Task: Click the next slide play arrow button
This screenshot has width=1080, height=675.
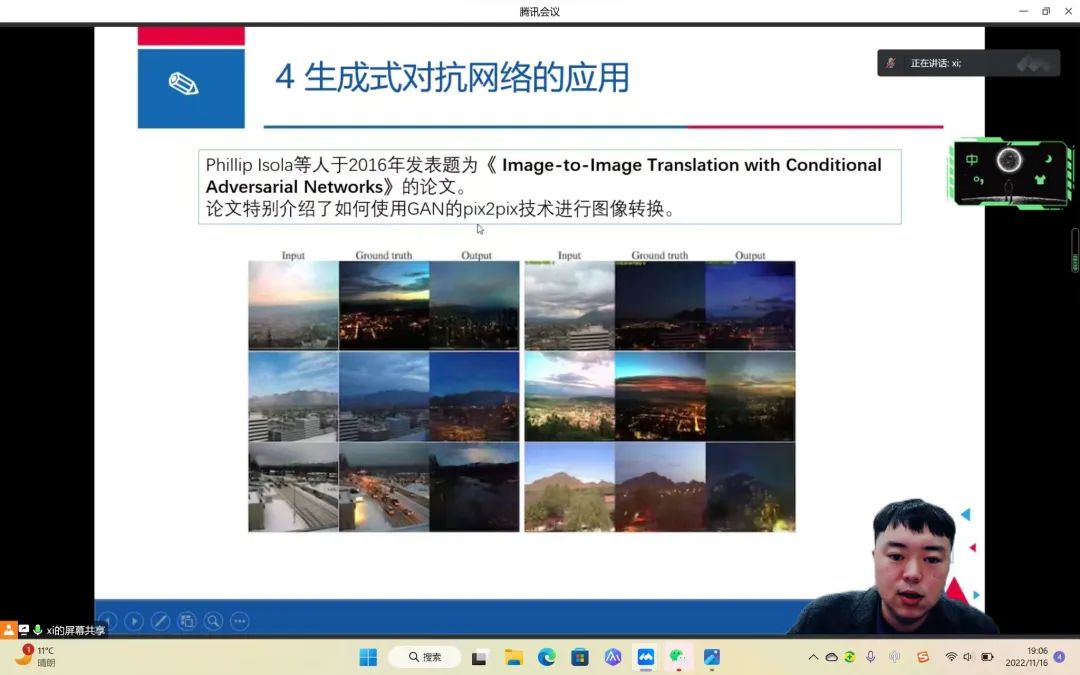Action: 133,621
